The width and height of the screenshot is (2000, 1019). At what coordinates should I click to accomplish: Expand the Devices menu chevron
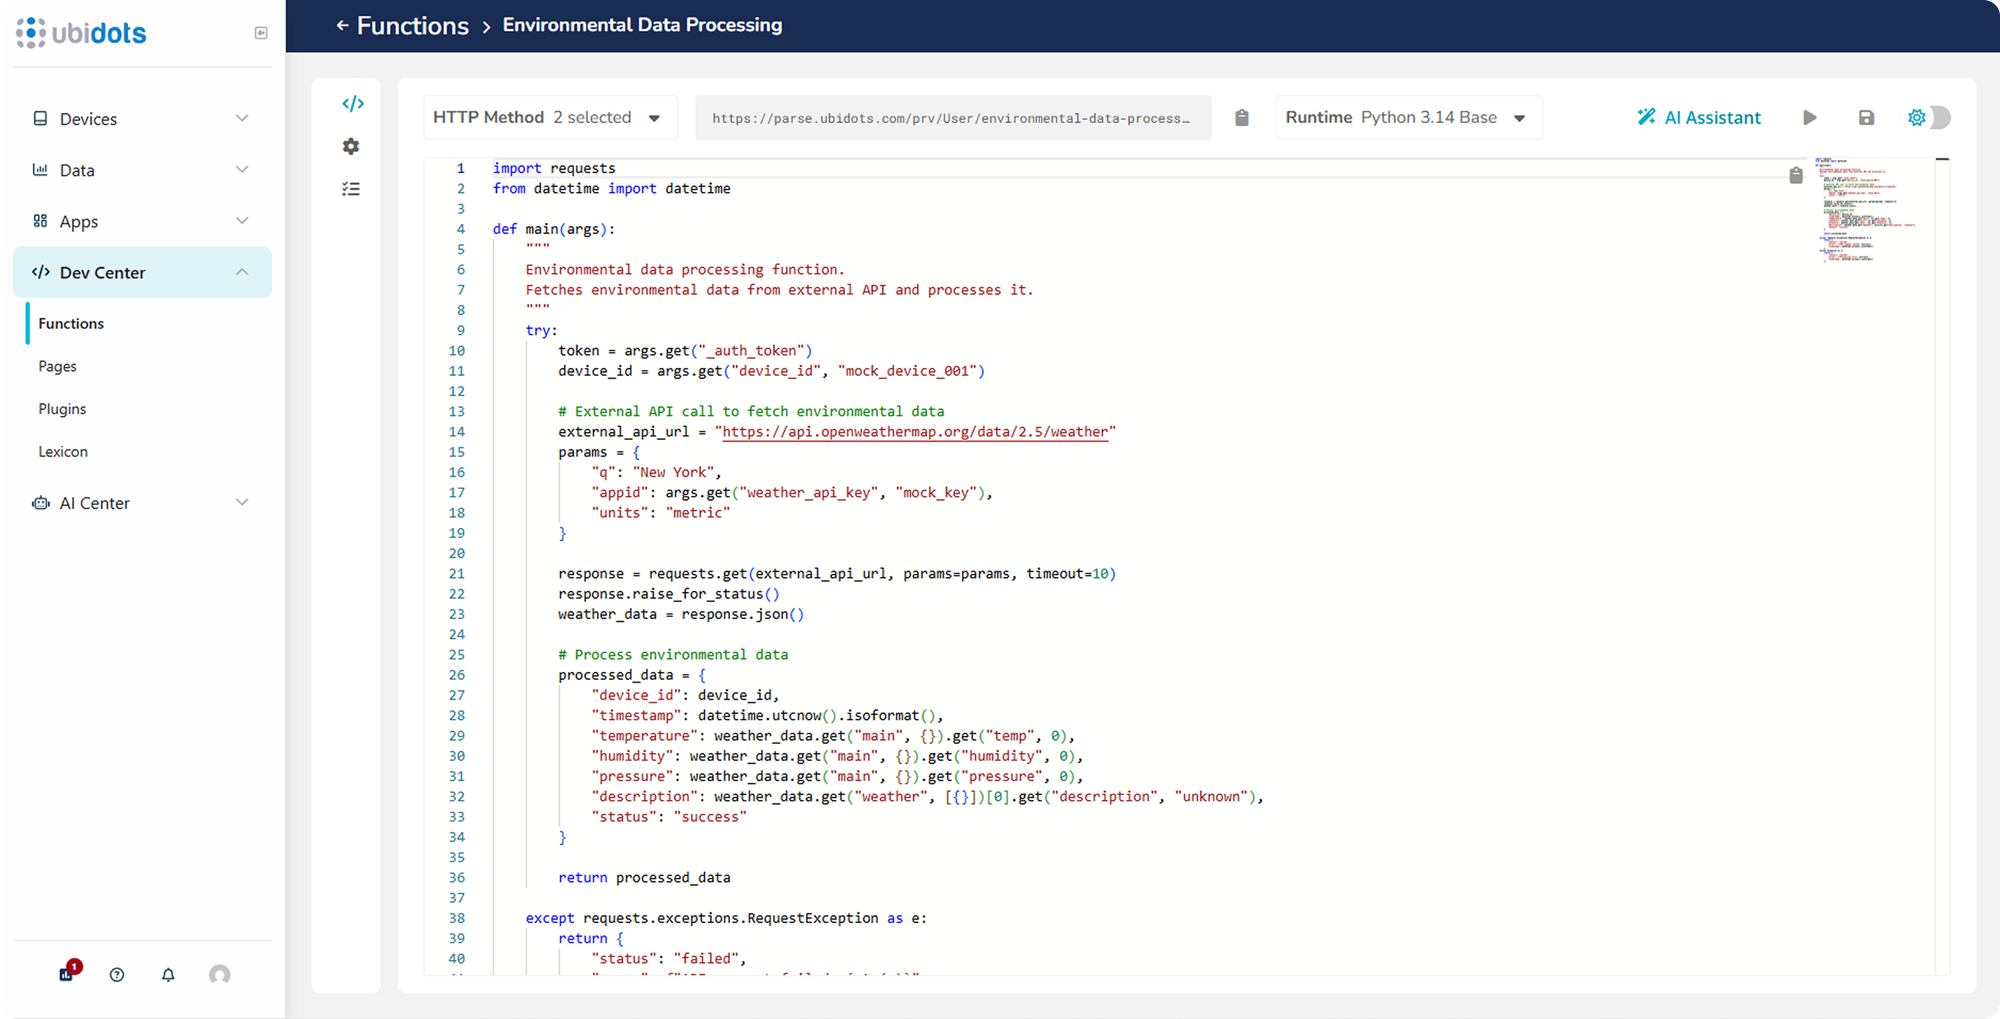pos(242,118)
